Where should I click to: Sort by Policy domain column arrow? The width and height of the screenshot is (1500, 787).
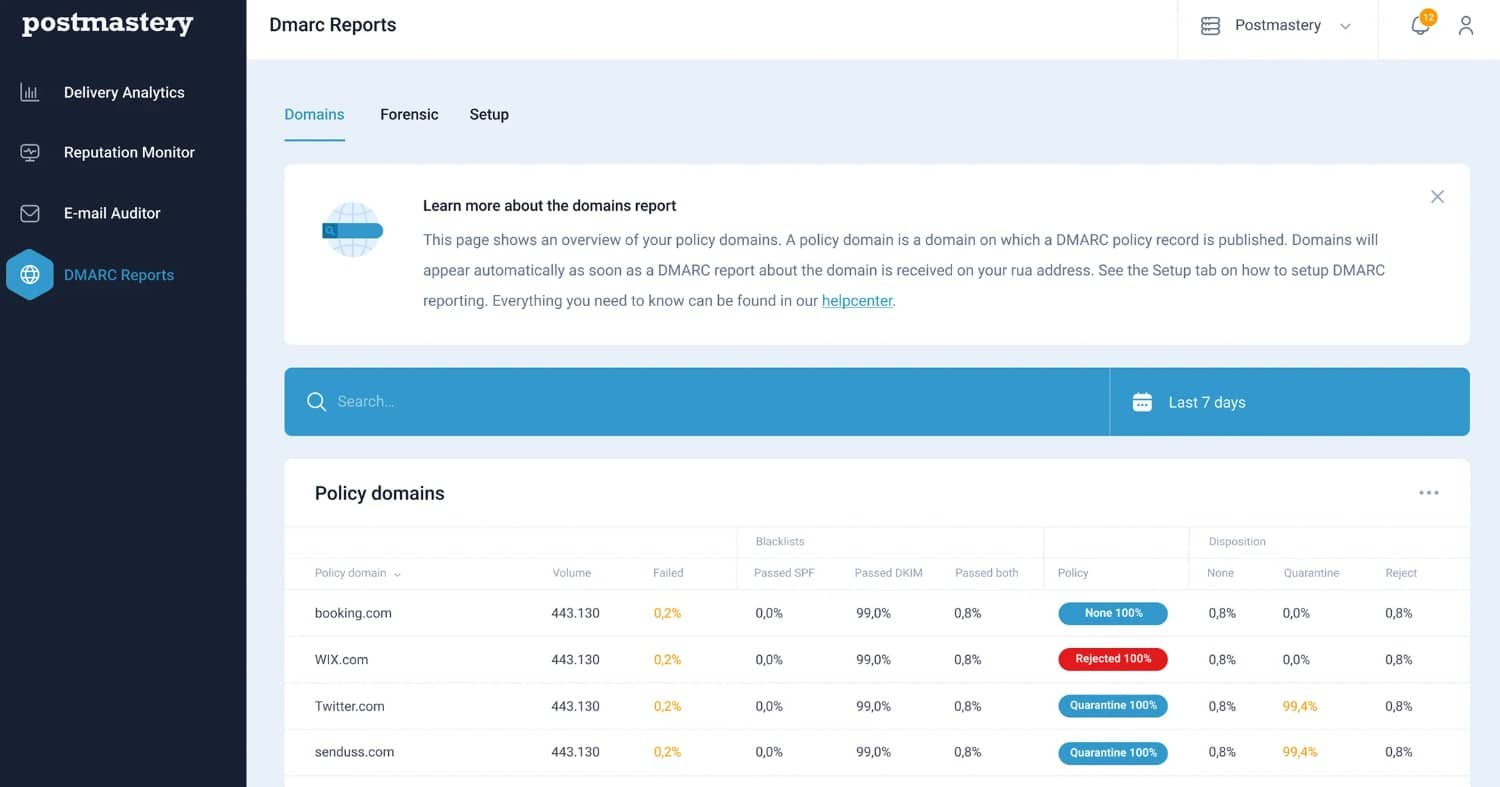pyautogui.click(x=397, y=574)
